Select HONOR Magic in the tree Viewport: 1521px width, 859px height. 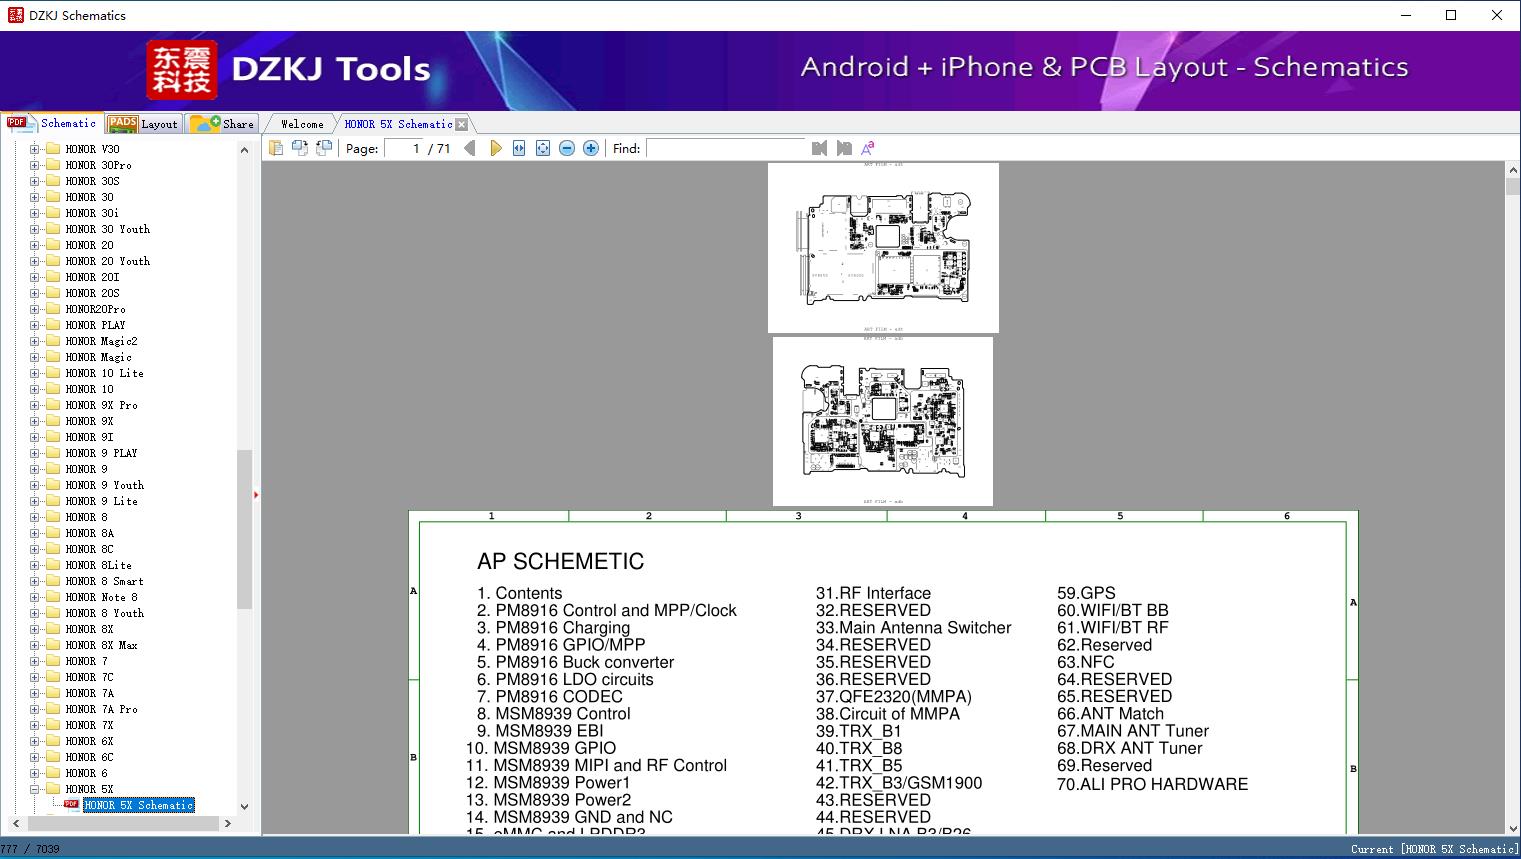(99, 357)
